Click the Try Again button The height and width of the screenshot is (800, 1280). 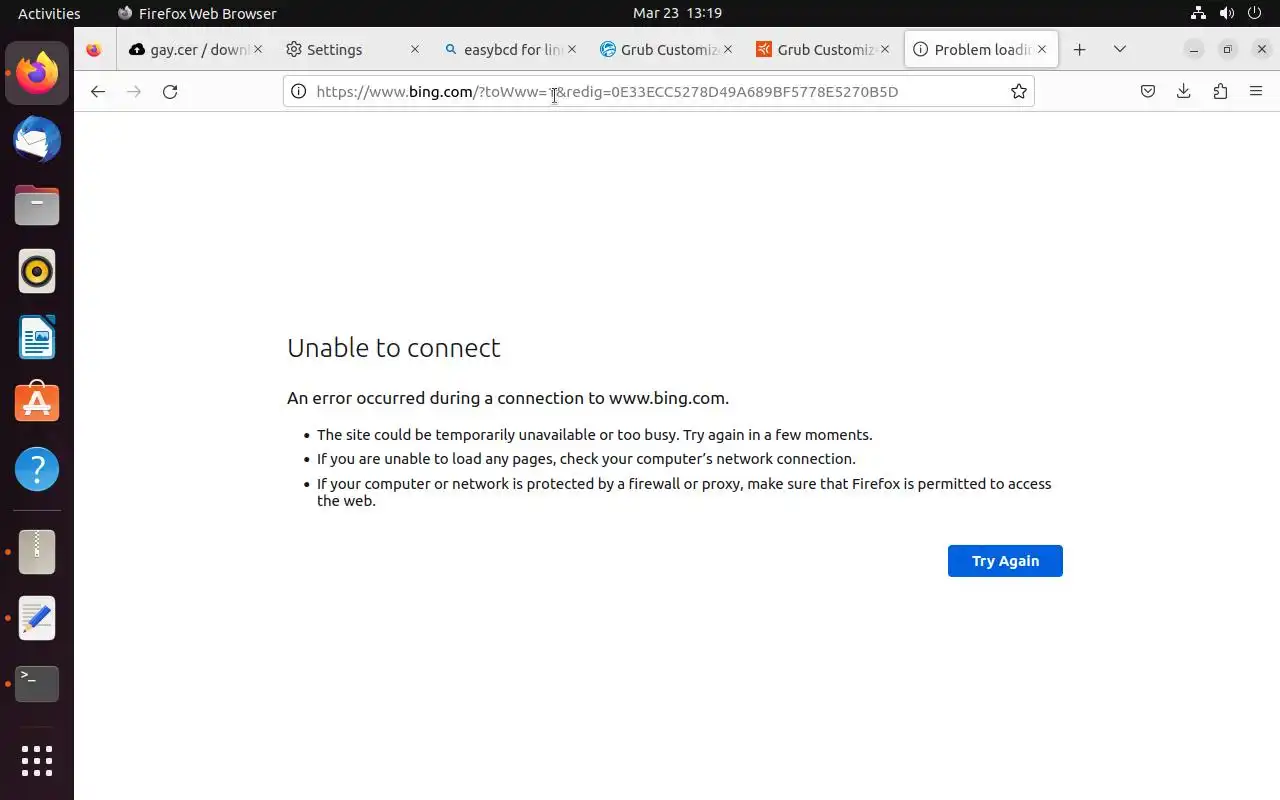[1005, 561]
